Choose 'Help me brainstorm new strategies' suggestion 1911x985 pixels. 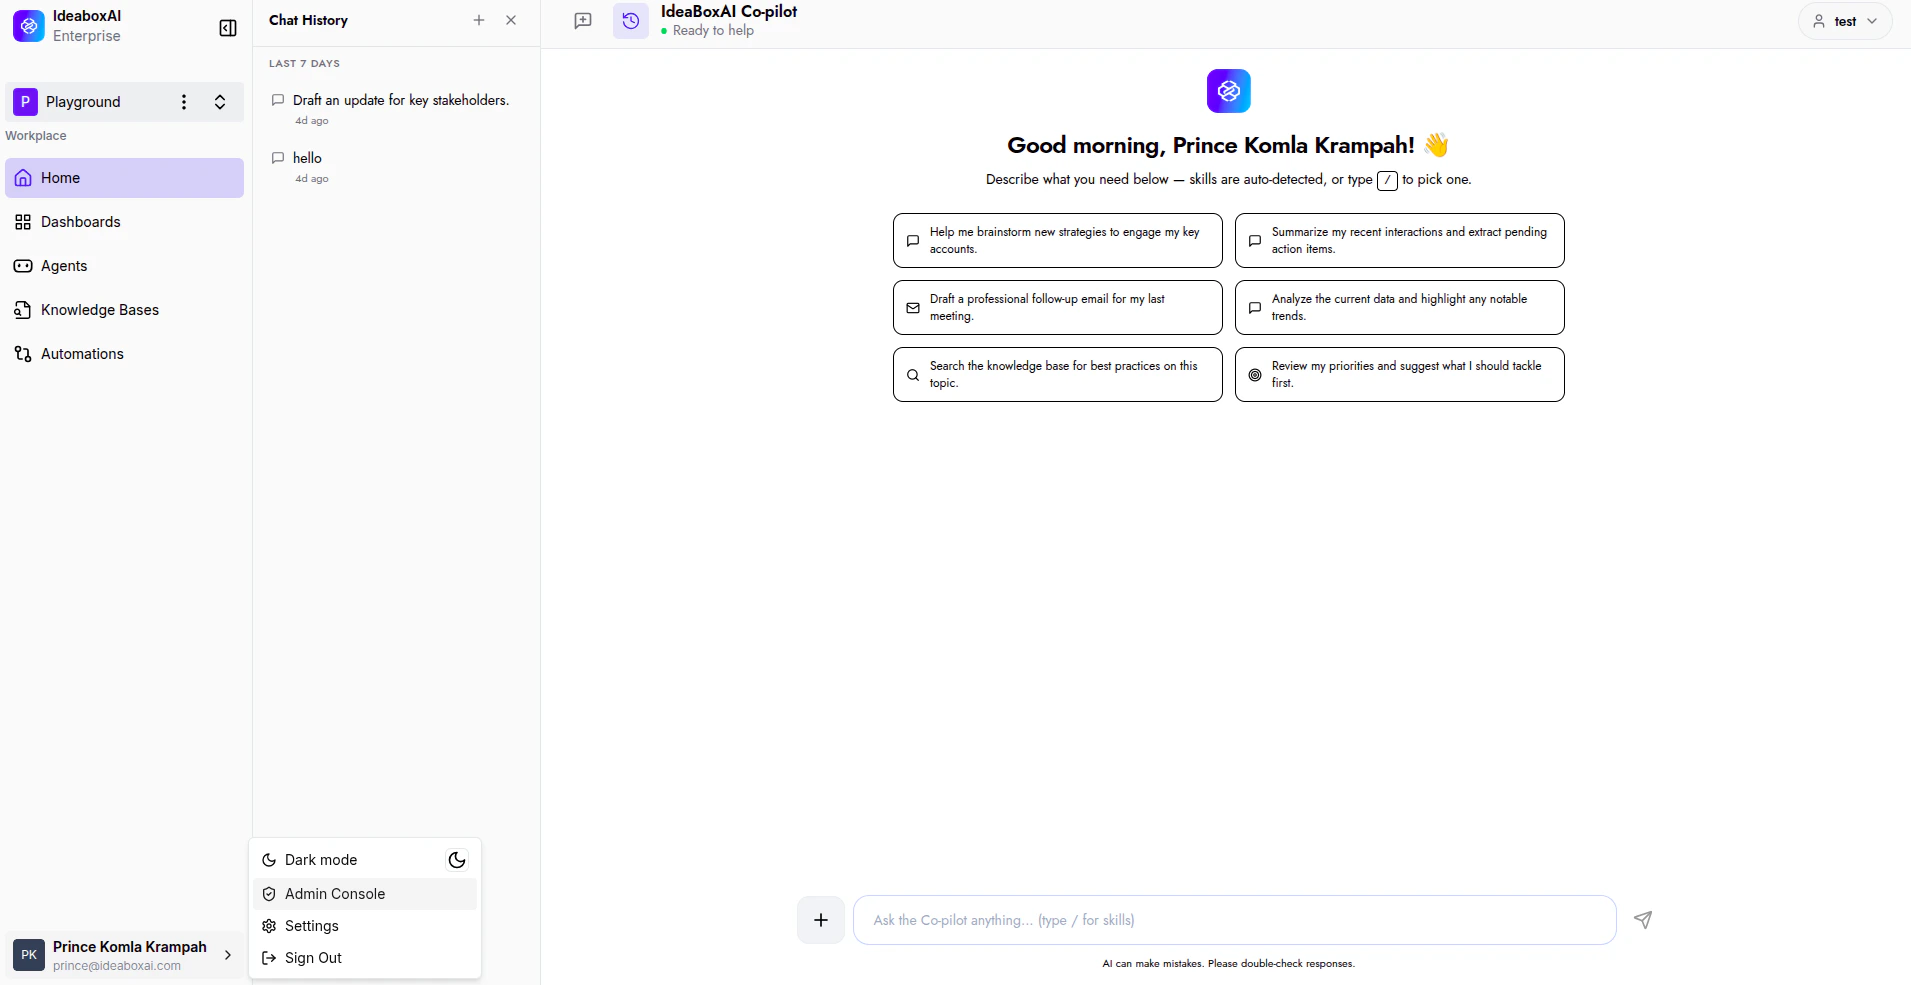coord(1058,240)
